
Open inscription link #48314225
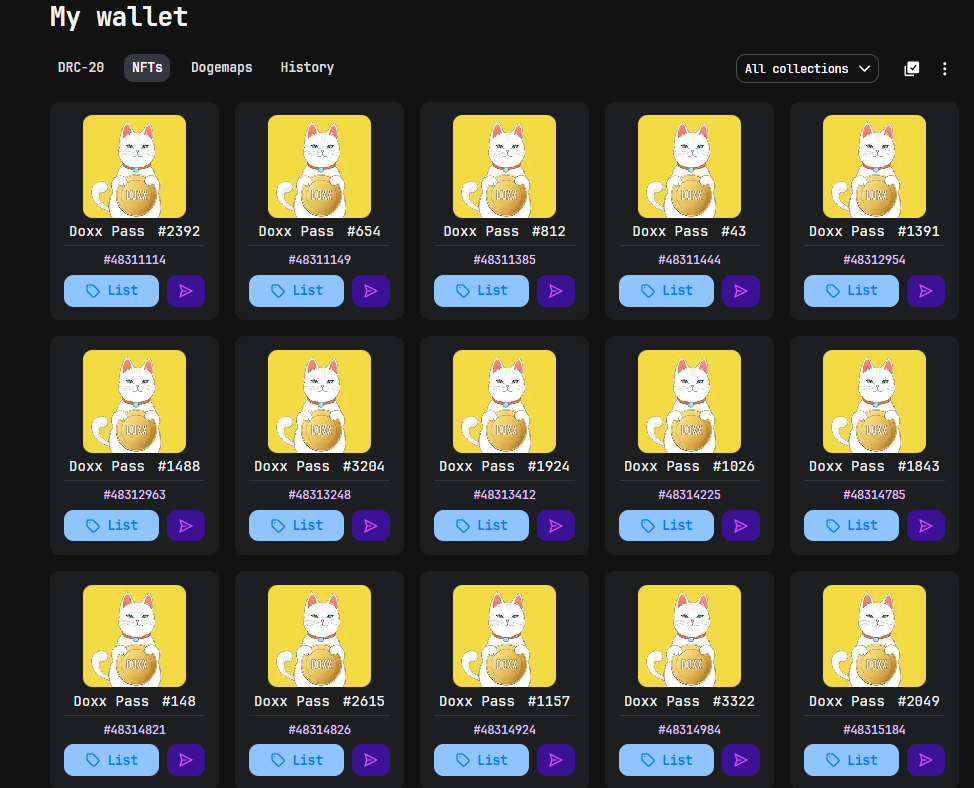[690, 494]
